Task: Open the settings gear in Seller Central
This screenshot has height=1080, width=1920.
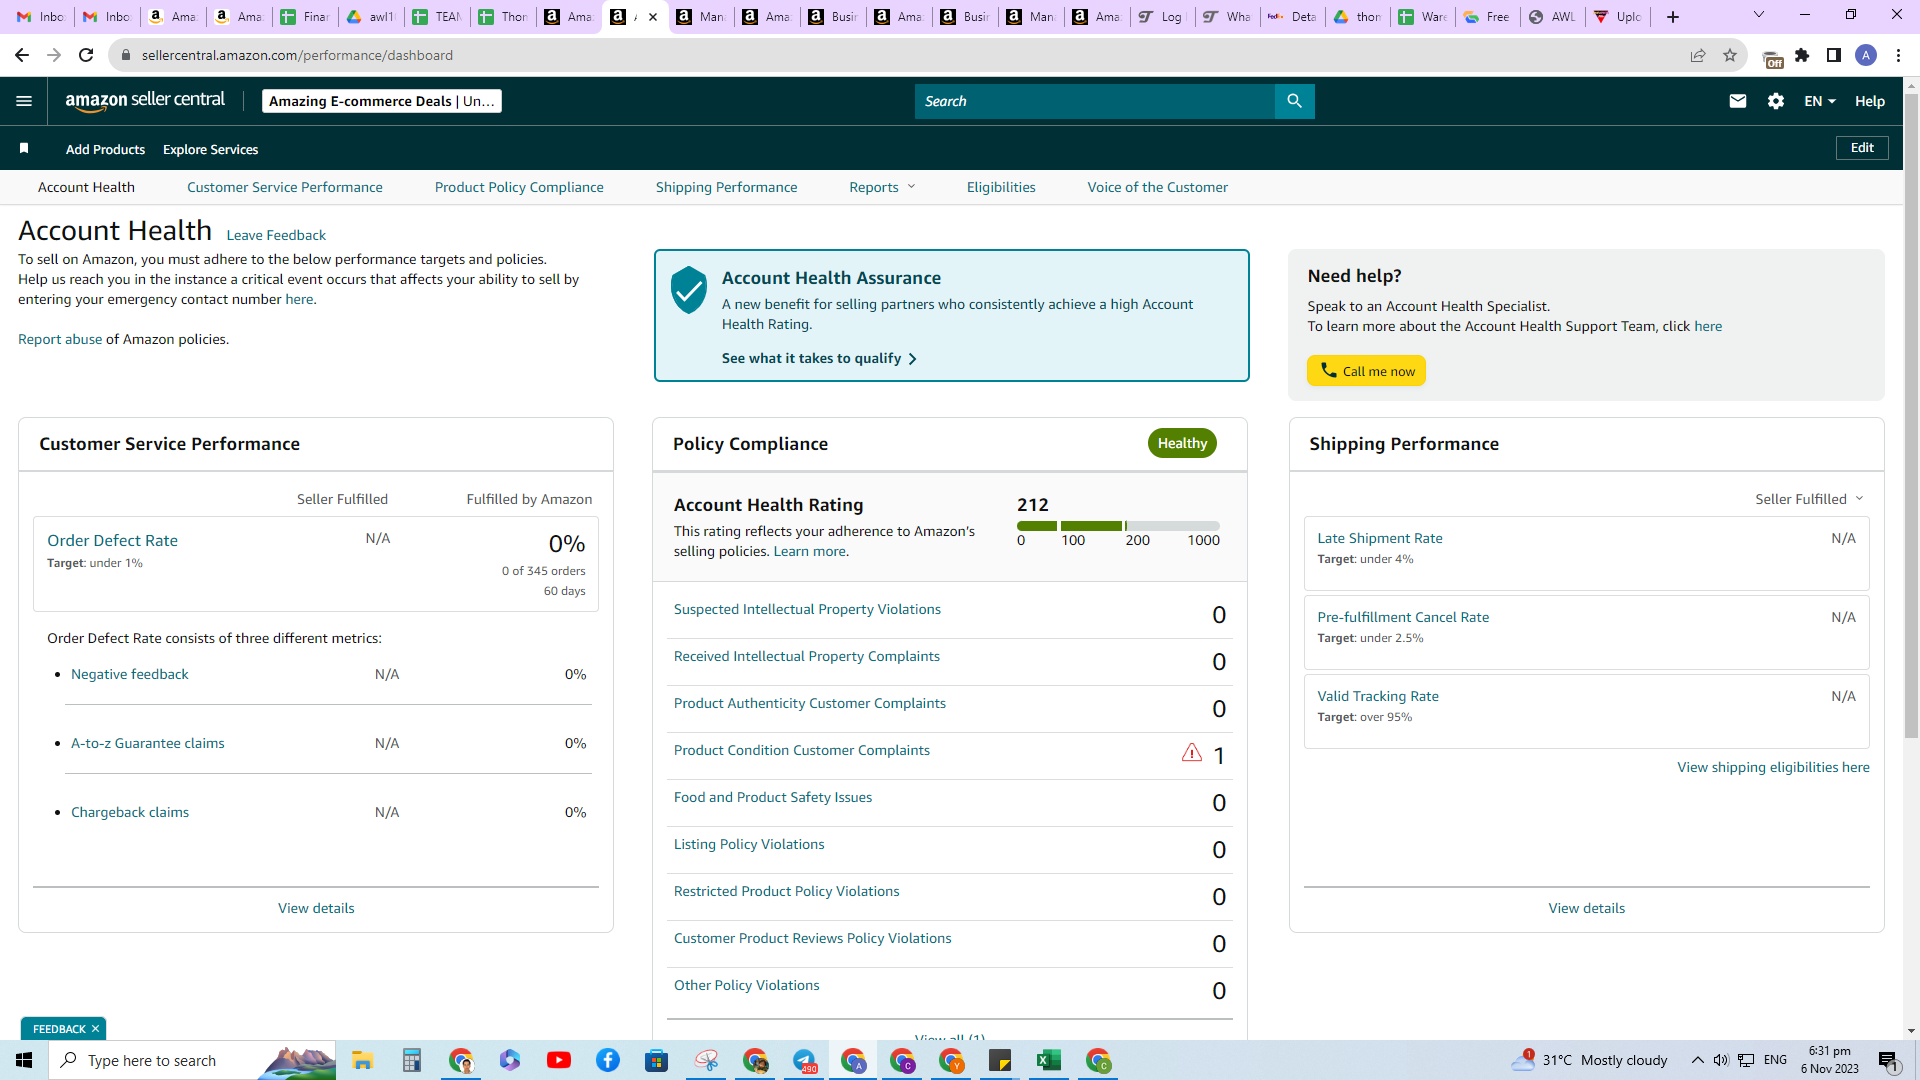Action: click(x=1776, y=101)
